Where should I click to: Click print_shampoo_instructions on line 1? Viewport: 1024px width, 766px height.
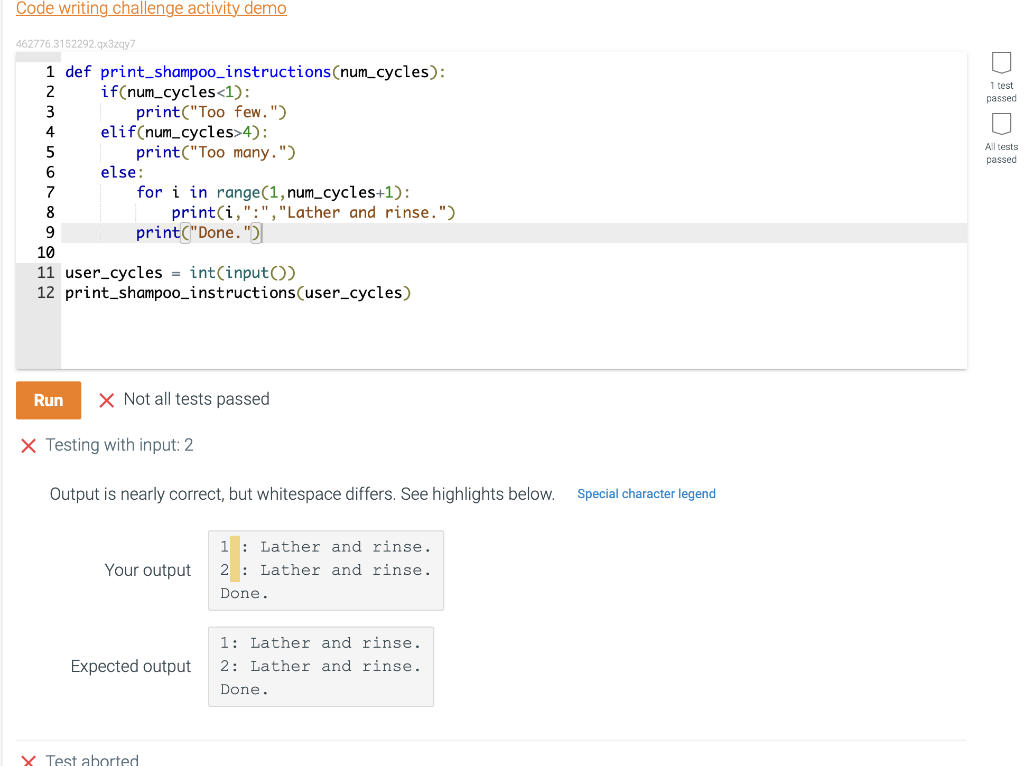coord(200,71)
